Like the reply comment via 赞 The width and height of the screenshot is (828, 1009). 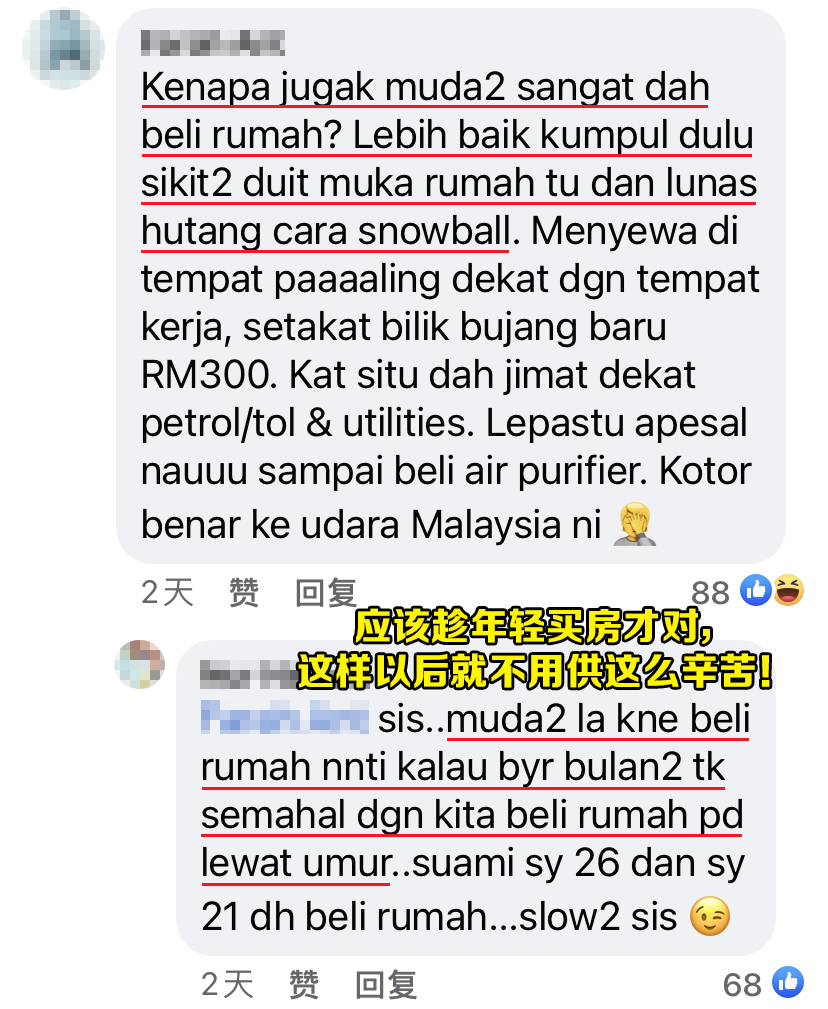[304, 985]
